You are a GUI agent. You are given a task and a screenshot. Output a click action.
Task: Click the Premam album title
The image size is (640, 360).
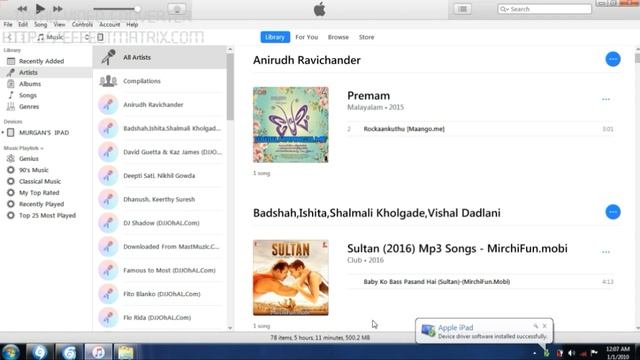point(368,96)
